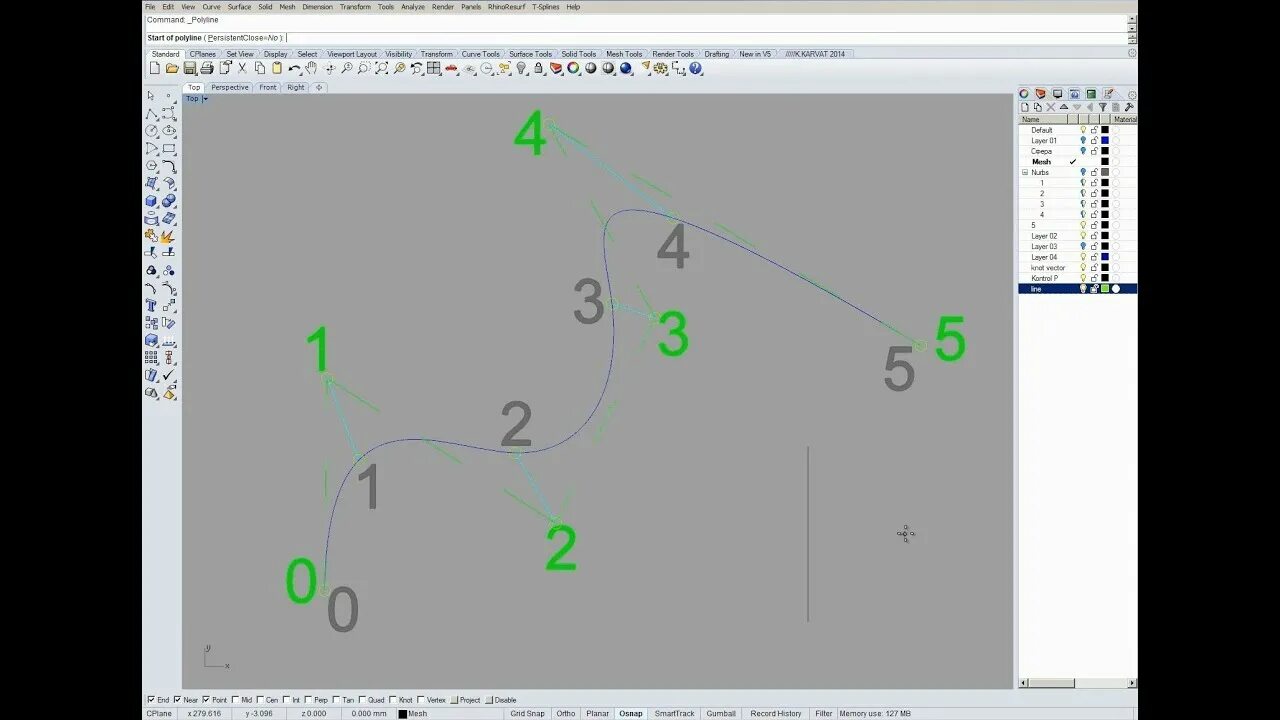Collapse the Nurbs layer group
The width and height of the screenshot is (1280, 720).
click(1025, 172)
